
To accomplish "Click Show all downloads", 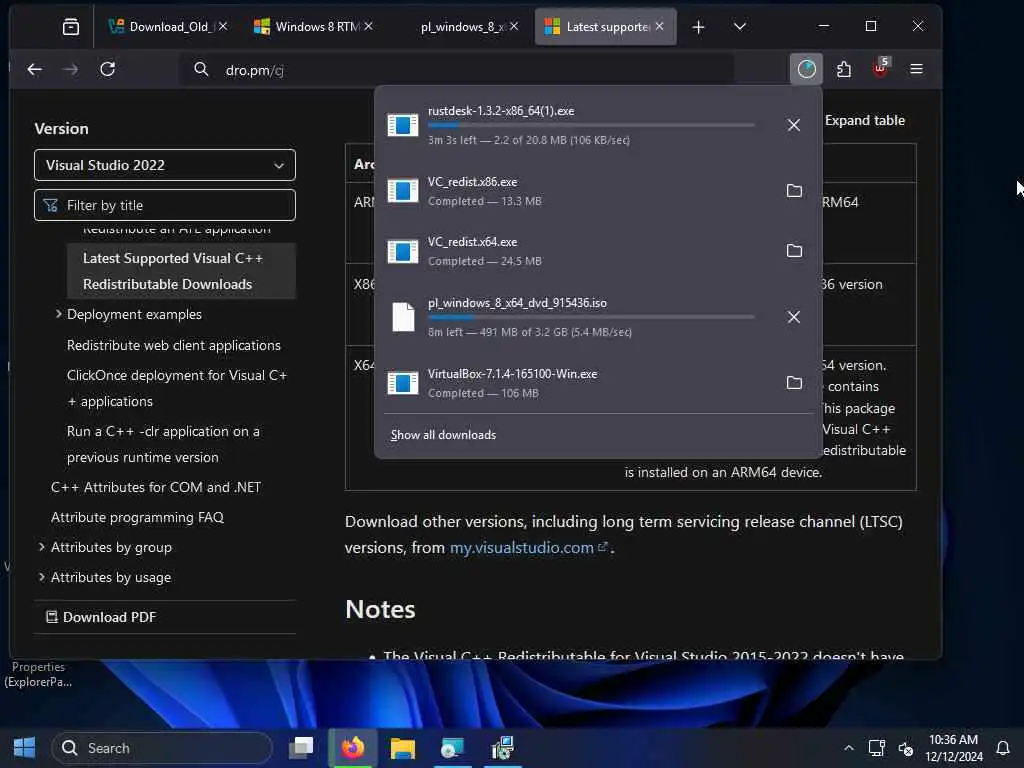I will [443, 435].
